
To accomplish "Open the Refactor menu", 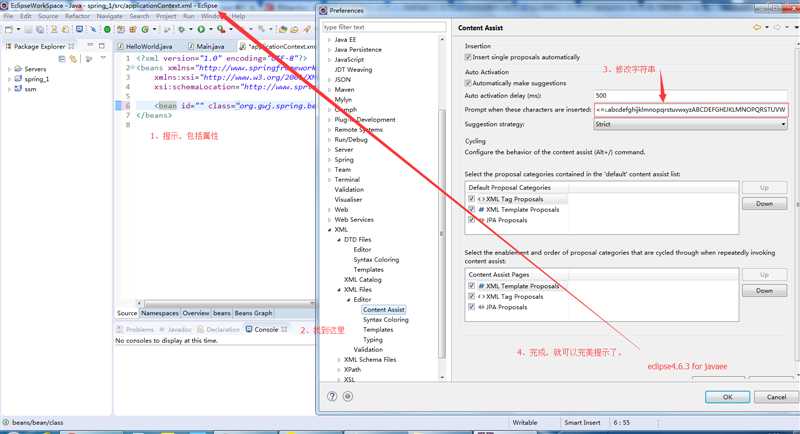I will click(77, 16).
